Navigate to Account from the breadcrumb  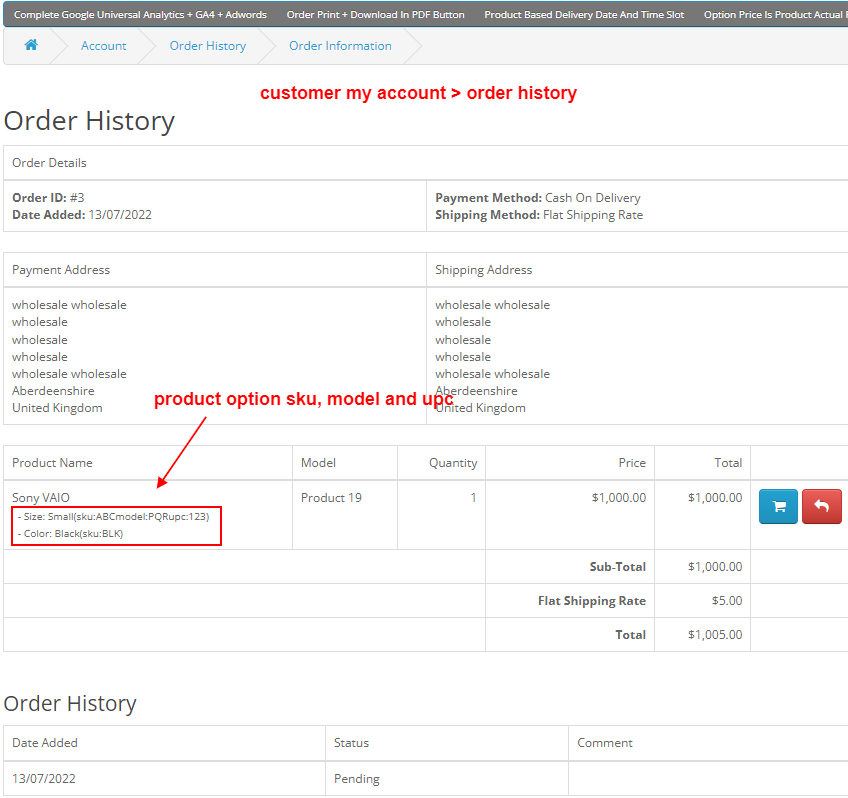pos(103,46)
